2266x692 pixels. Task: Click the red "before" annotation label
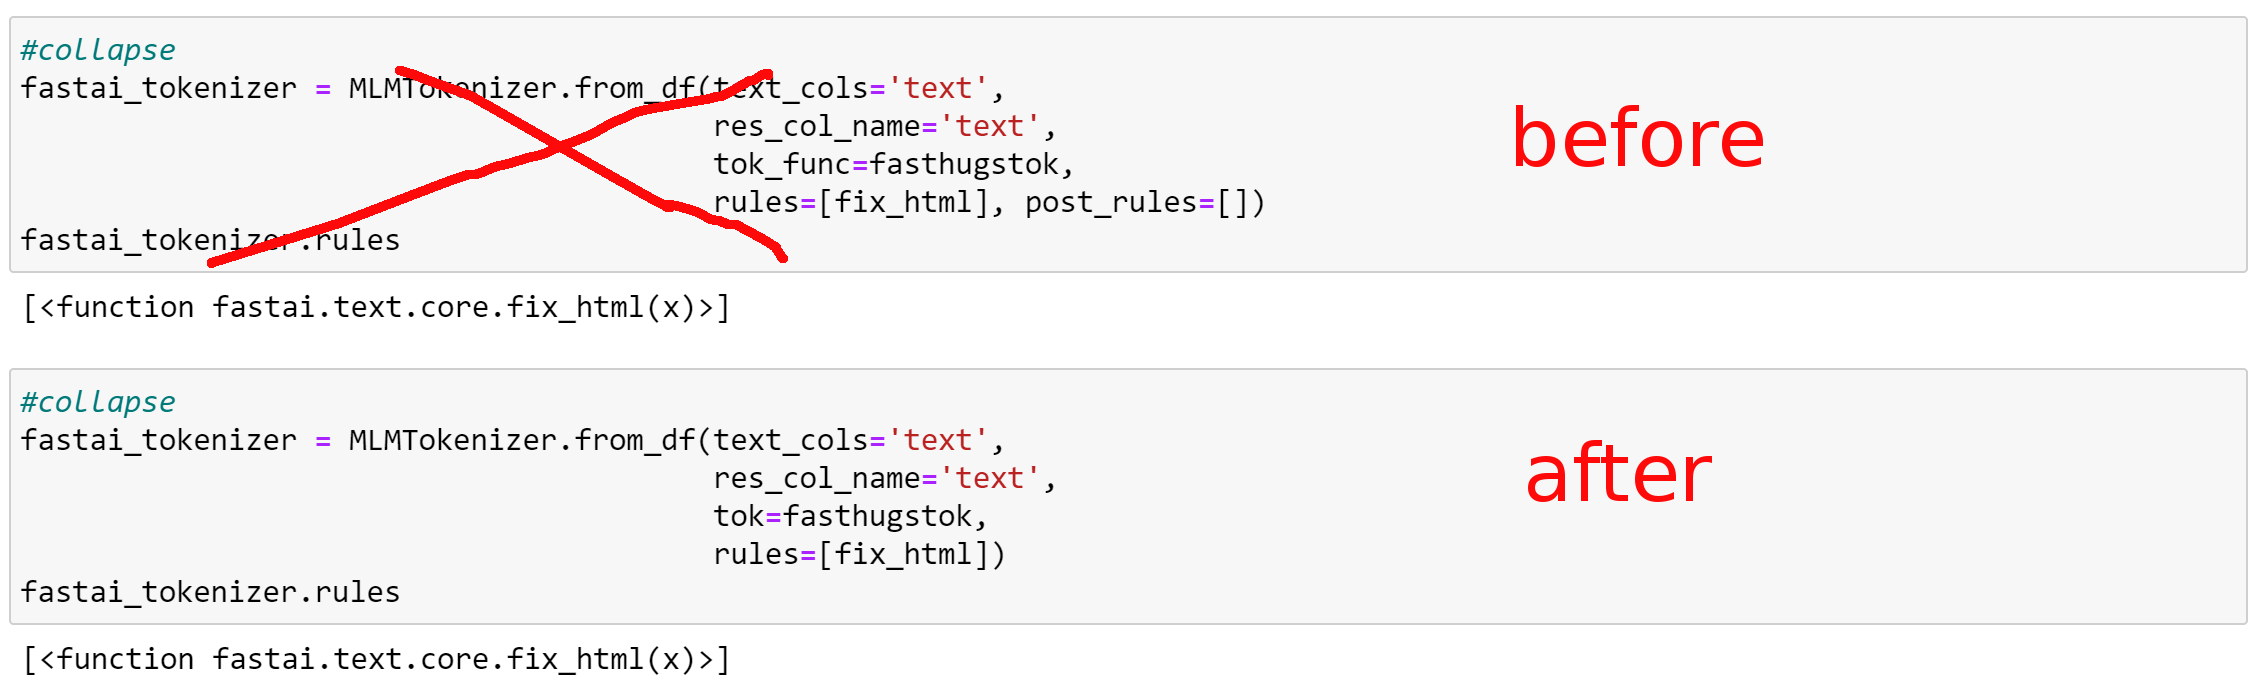pyautogui.click(x=1637, y=138)
